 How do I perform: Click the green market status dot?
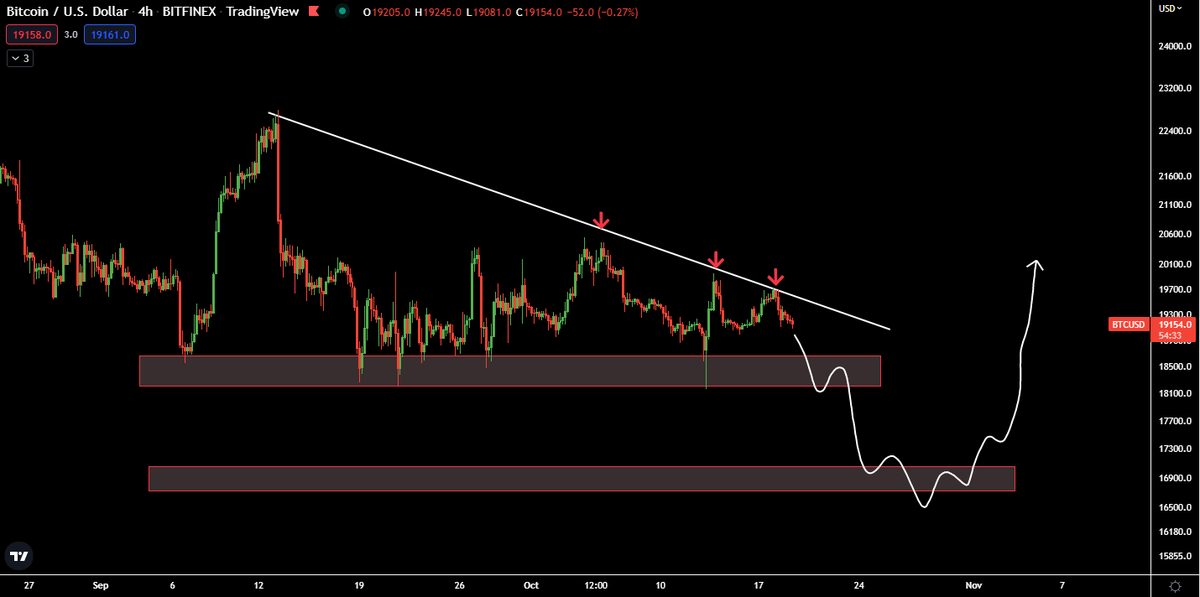[343, 12]
